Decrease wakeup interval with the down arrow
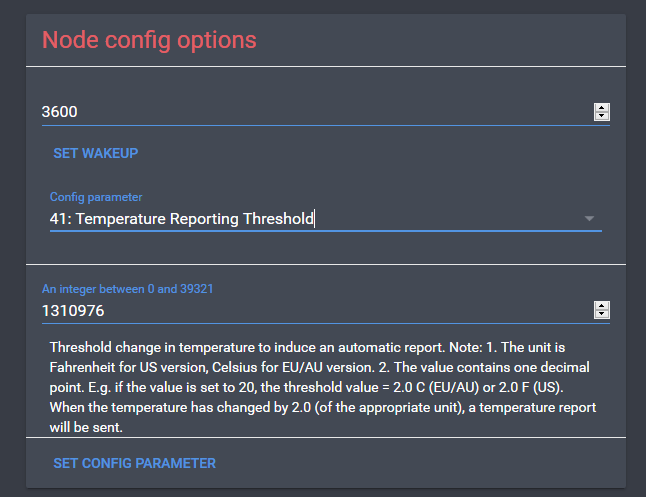Viewport: 646px width, 497px height. tap(602, 116)
